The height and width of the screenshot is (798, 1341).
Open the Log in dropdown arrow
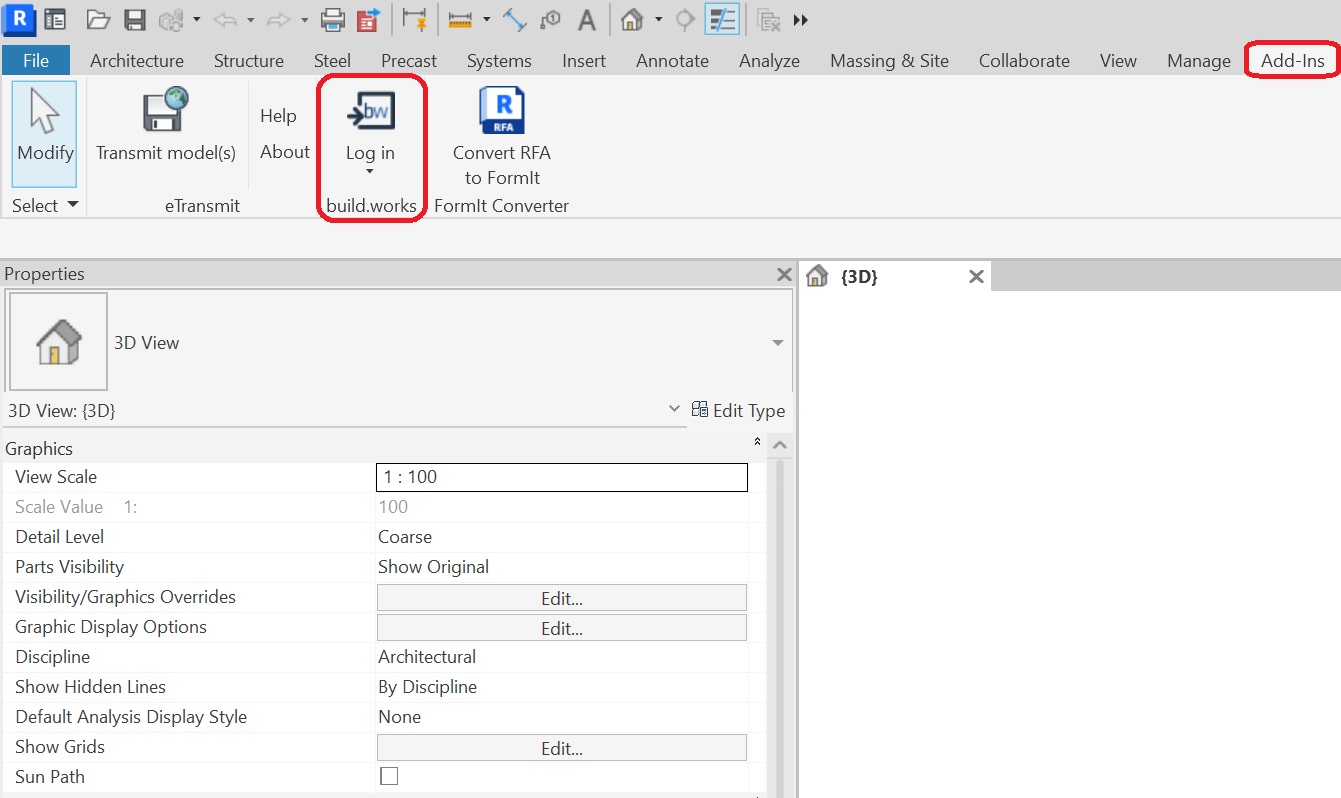pos(370,172)
